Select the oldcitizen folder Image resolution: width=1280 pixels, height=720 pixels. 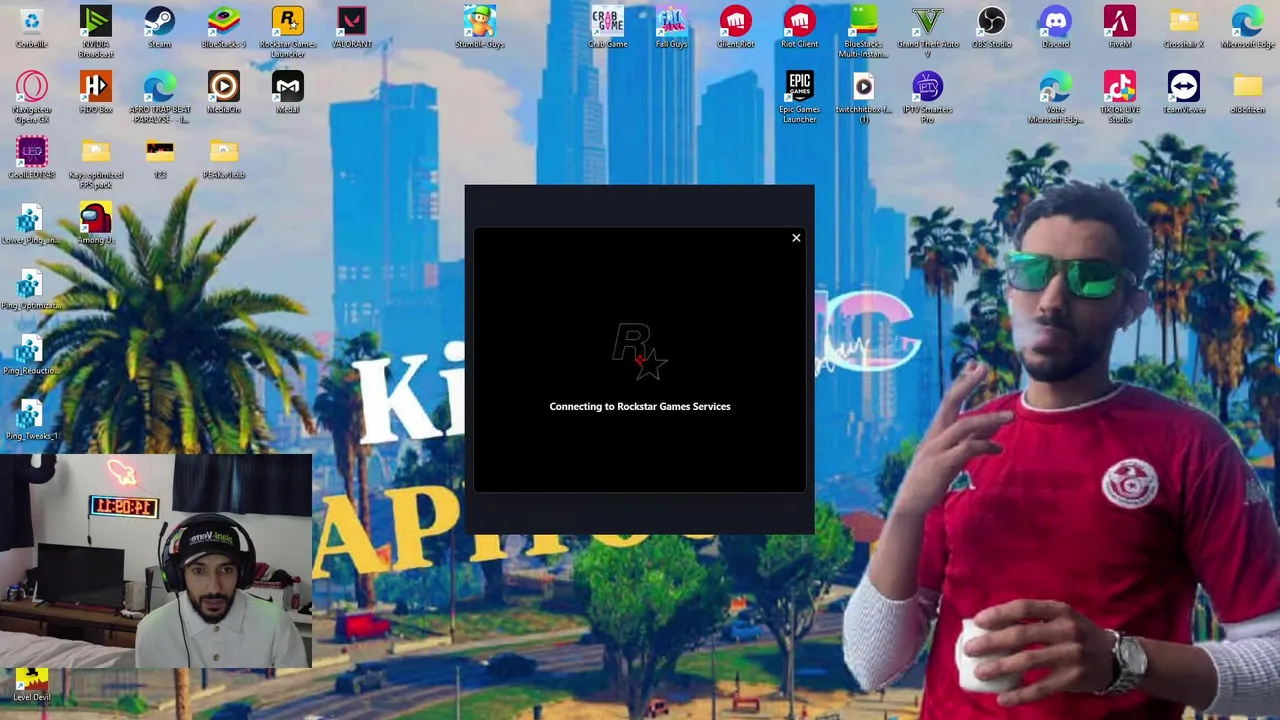point(1248,93)
